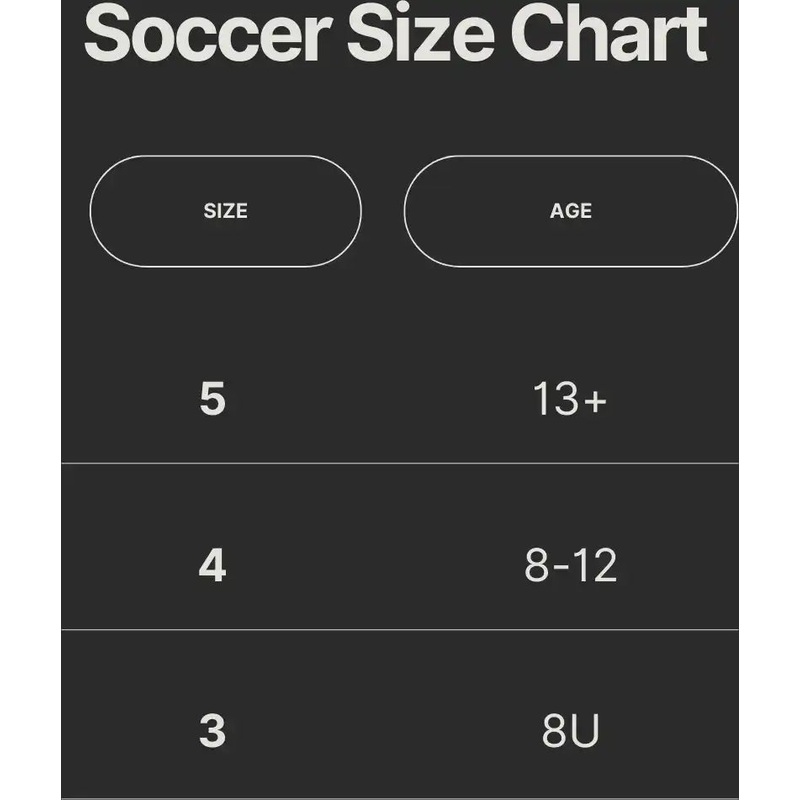Click the 8U age entry
The image size is (800, 800).
click(570, 732)
